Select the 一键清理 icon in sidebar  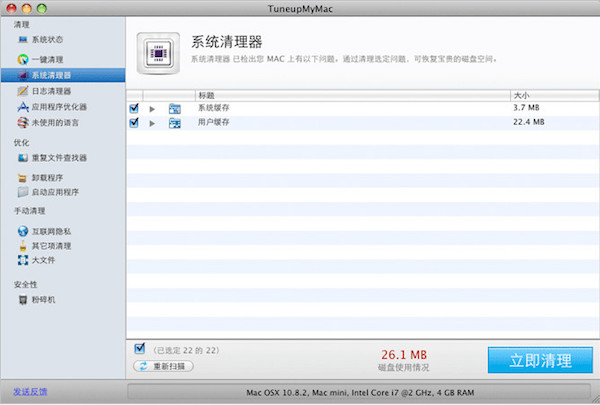tap(23, 59)
